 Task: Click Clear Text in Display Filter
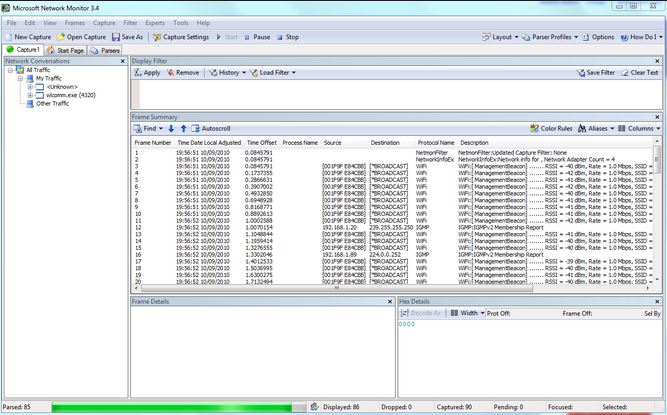click(640, 73)
